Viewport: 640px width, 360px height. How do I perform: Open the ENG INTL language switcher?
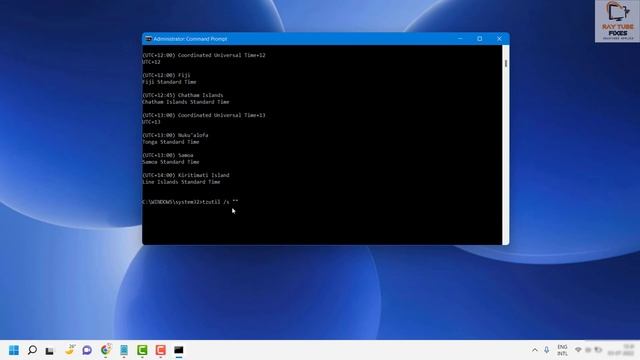pos(562,350)
